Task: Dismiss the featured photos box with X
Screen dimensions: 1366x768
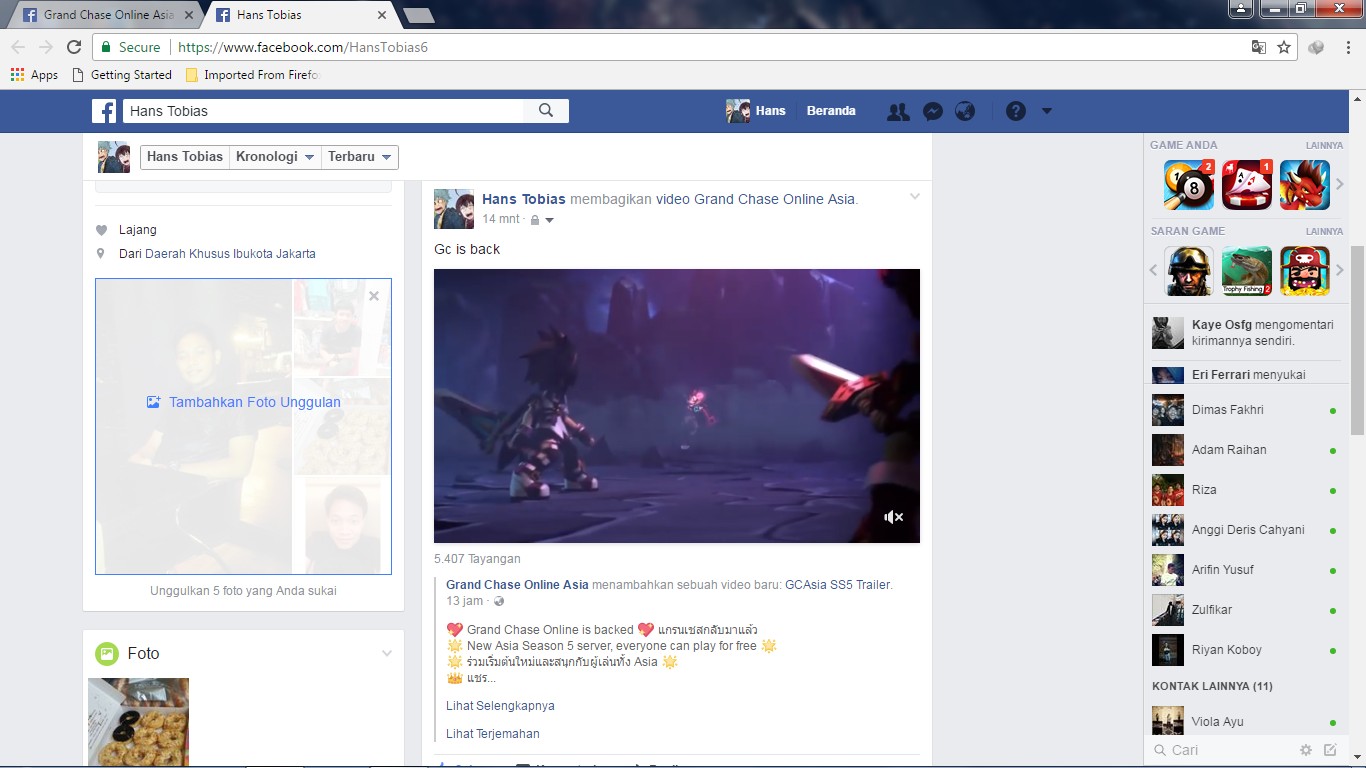Action: pos(374,296)
